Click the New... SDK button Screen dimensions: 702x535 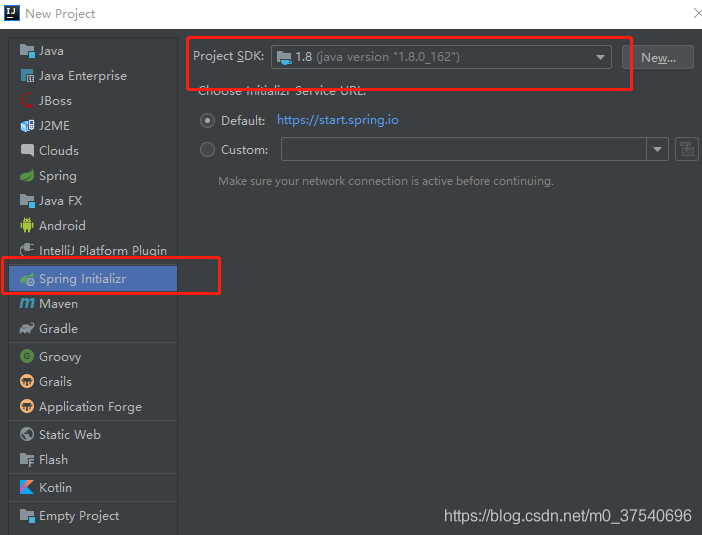pyautogui.click(x=658, y=57)
